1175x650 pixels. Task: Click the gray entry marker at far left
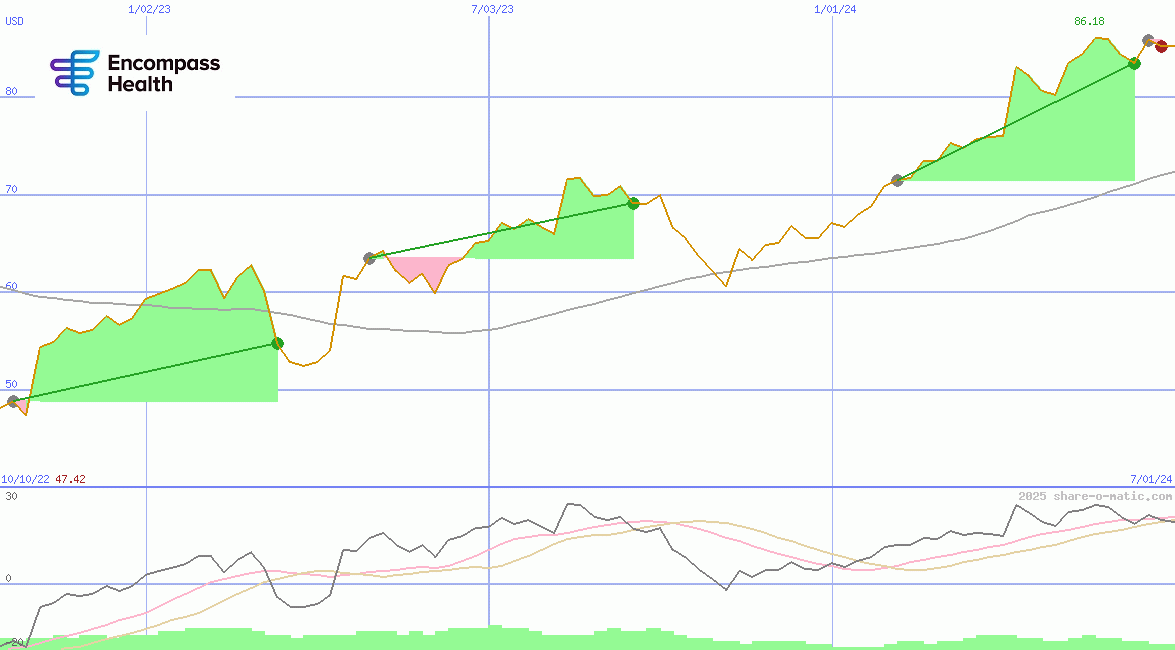13,401
